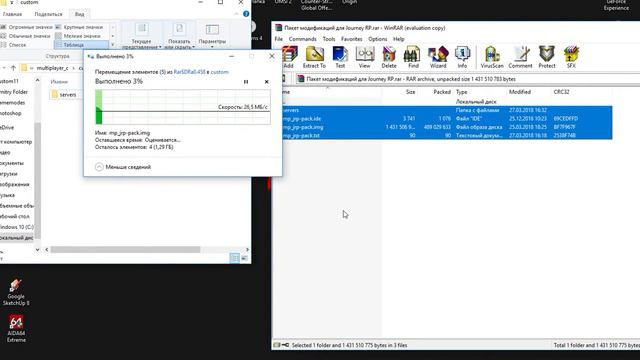Click the Add icon in WinRAR toolbar
640x360 pixels.
coord(289,57)
